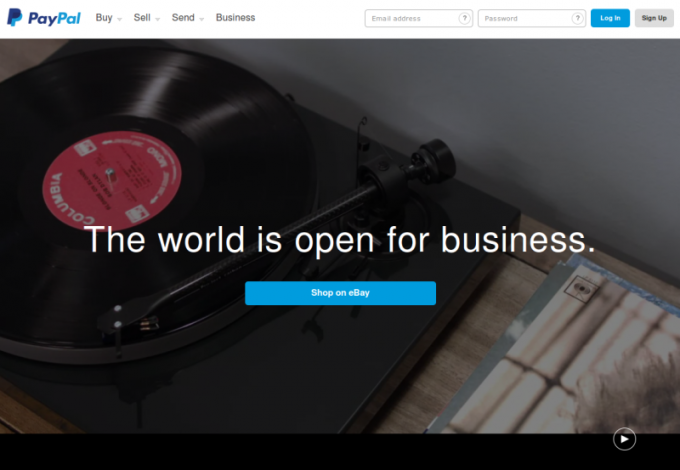The width and height of the screenshot is (680, 470).
Task: Click the help icon in Password field
Action: point(577,18)
